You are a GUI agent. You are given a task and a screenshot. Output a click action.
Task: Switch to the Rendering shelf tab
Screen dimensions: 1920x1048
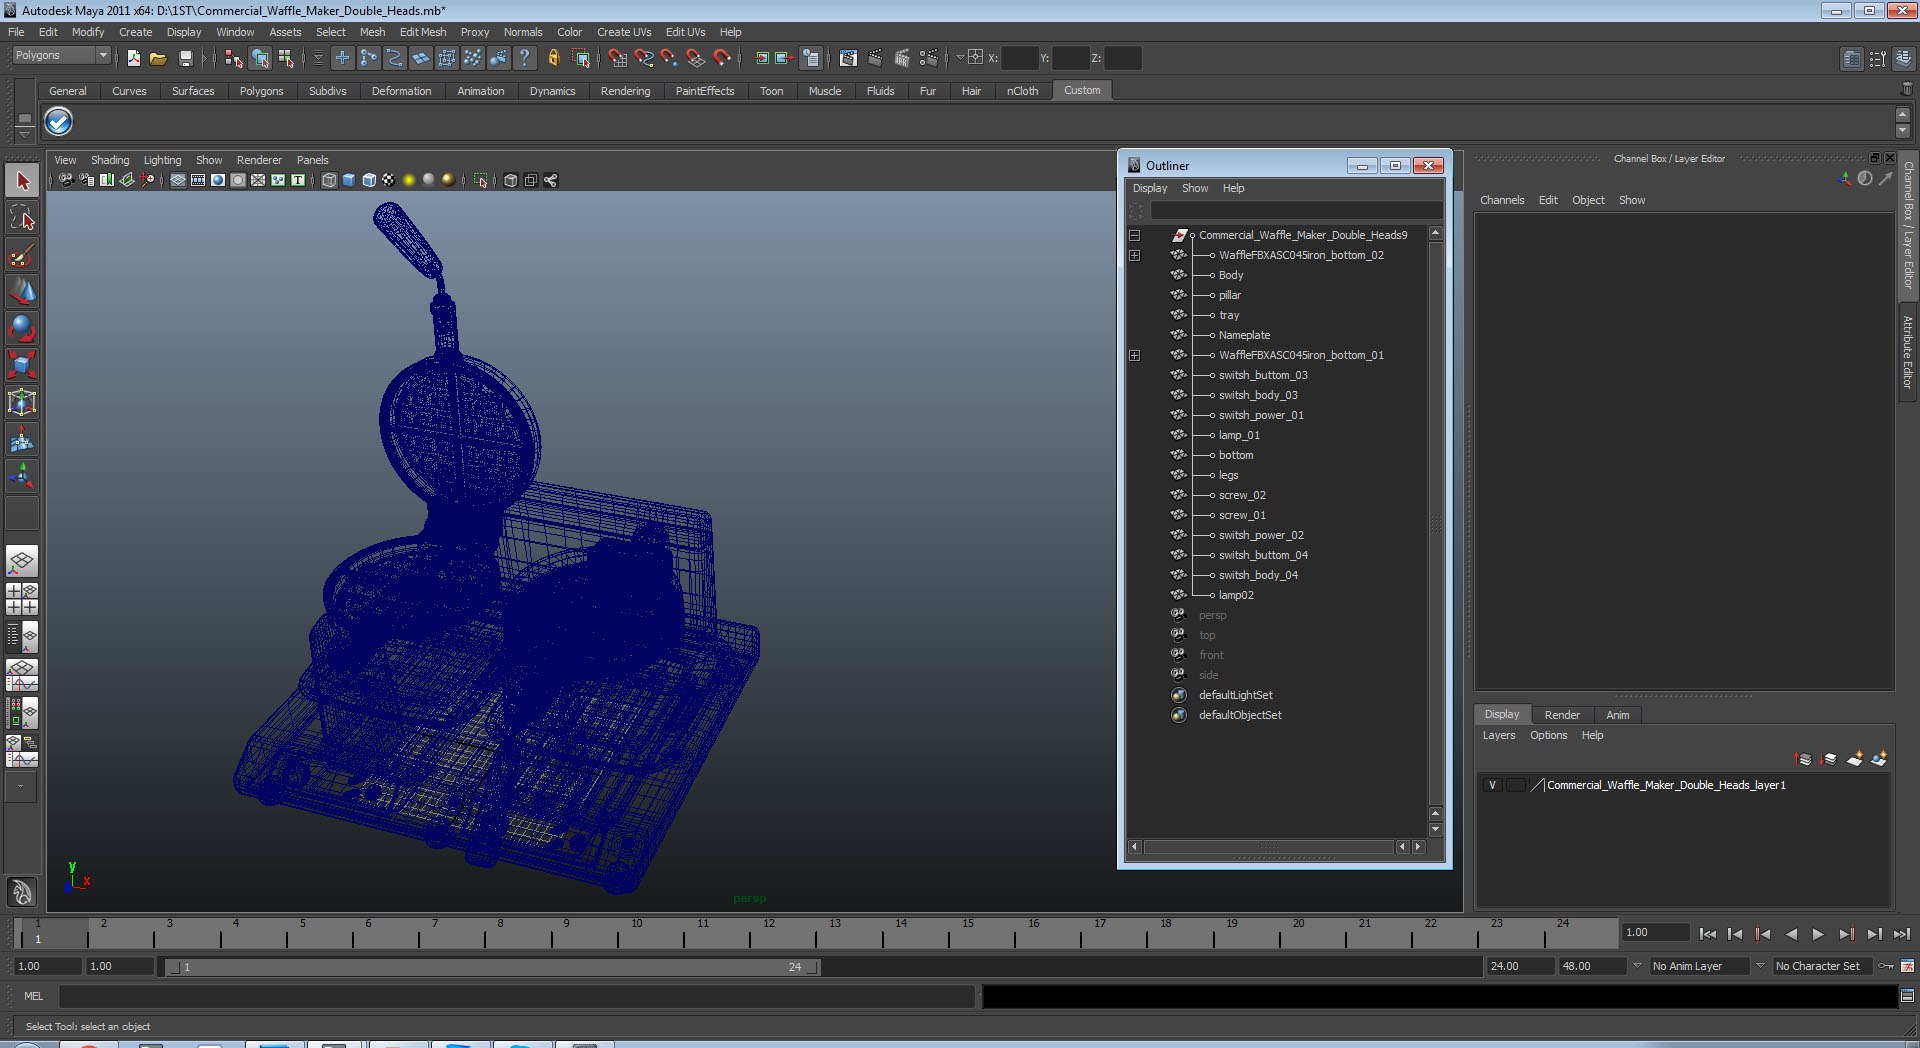pos(625,91)
